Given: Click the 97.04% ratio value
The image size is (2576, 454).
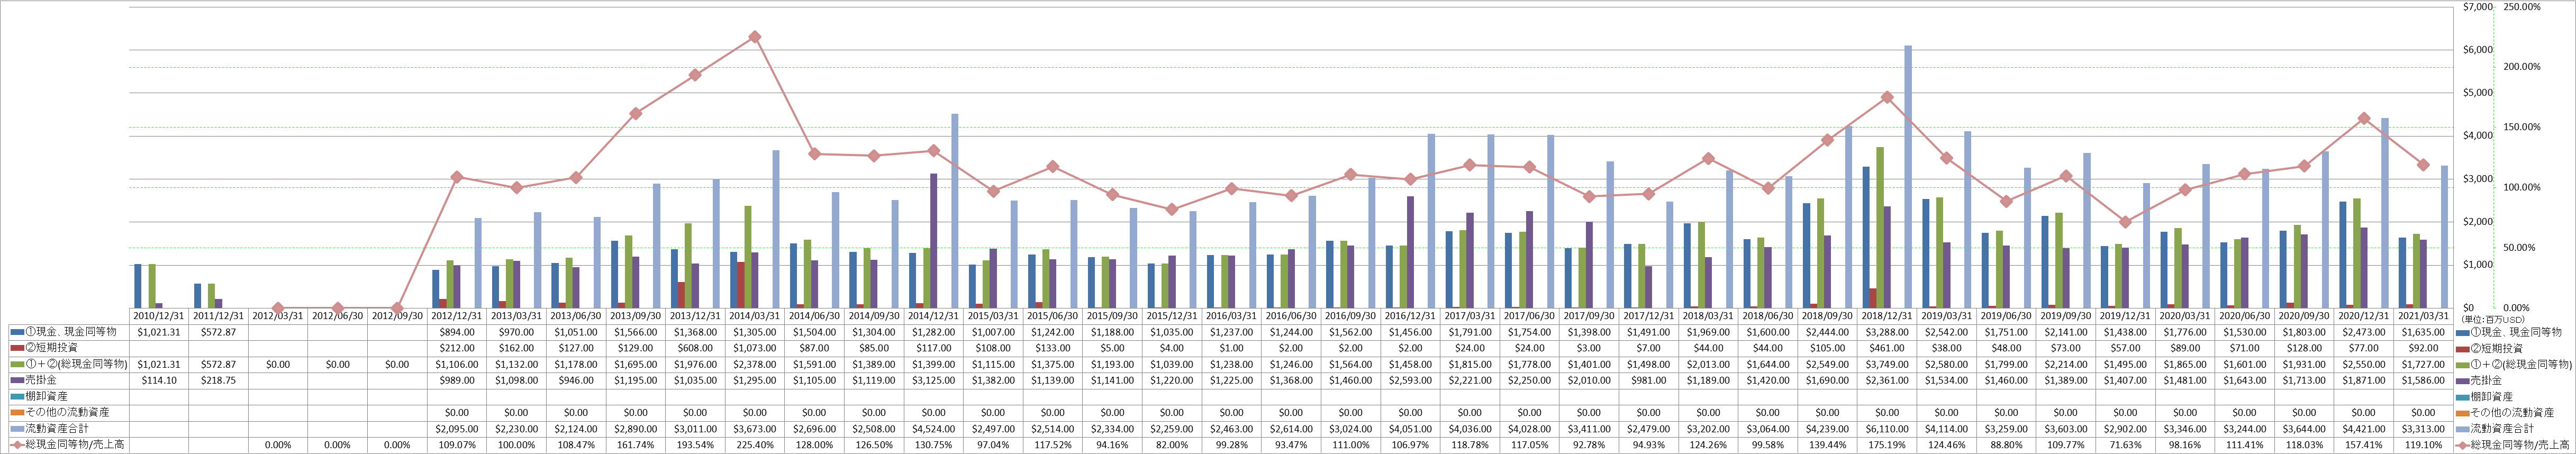Looking at the screenshot, I should pyautogui.click(x=993, y=444).
